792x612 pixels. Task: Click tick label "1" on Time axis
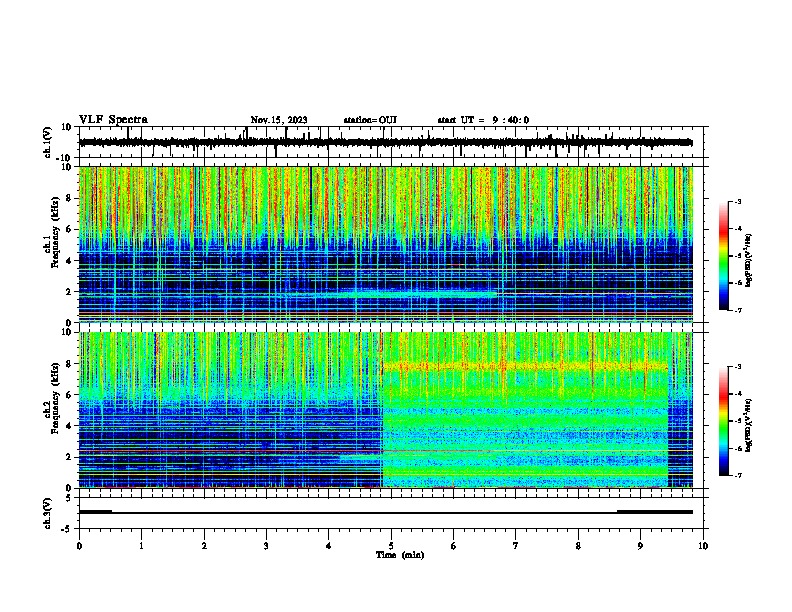coord(141,546)
